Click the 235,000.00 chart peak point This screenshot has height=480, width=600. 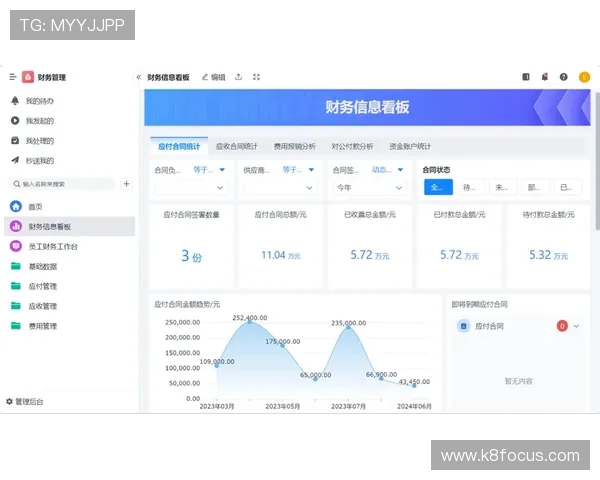(348, 327)
